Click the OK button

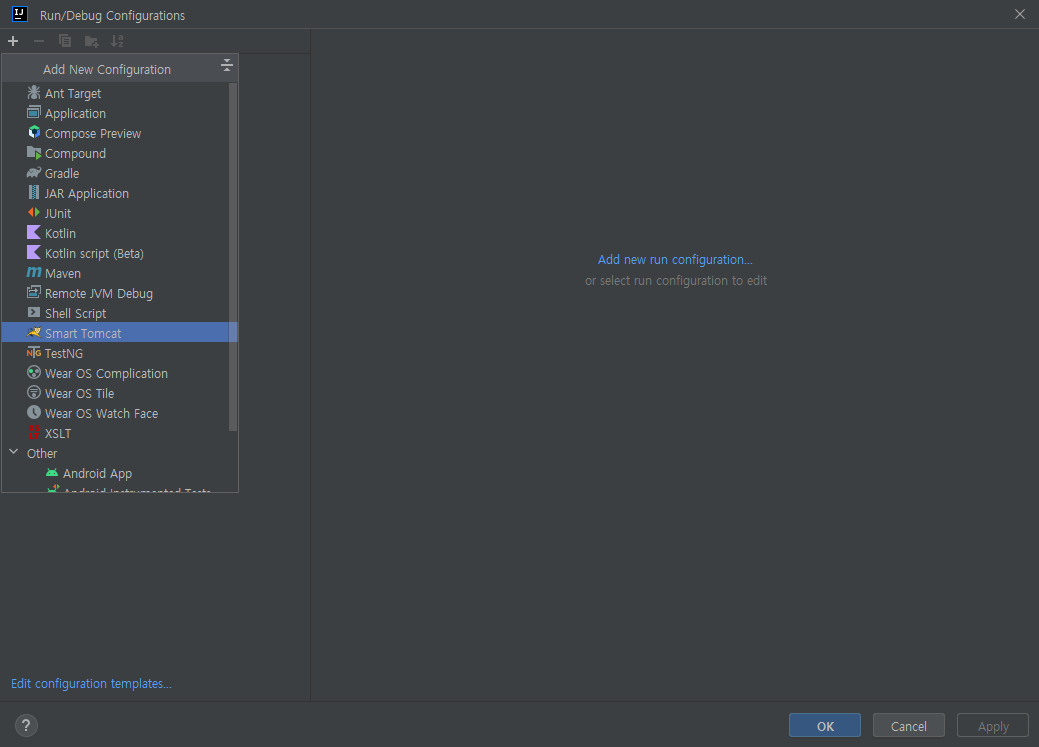pos(825,726)
